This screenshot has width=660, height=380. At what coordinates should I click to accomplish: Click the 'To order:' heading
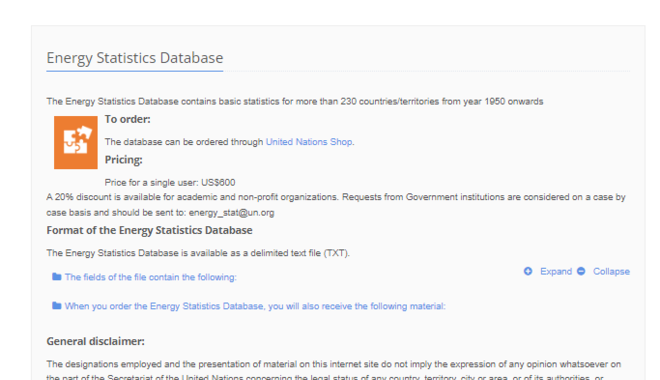(128, 119)
